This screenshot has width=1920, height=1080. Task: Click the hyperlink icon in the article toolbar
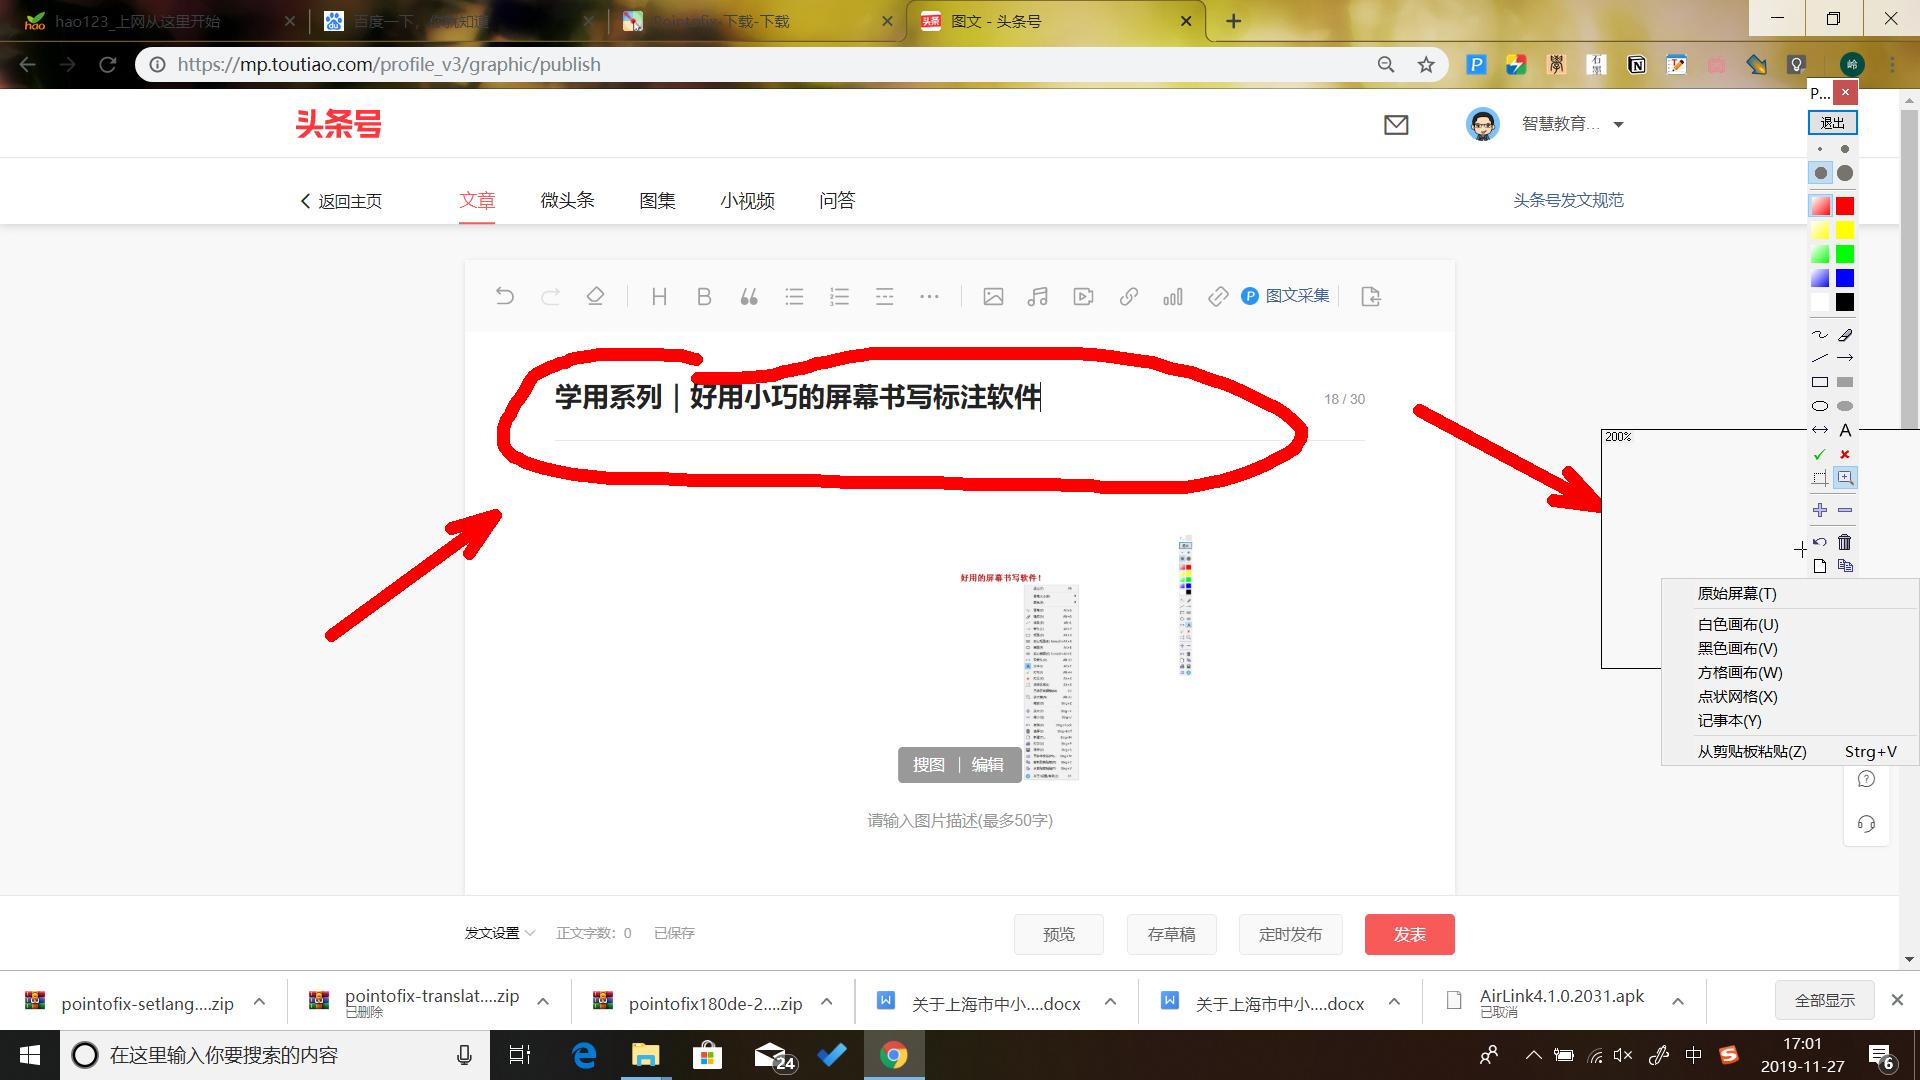point(1128,296)
